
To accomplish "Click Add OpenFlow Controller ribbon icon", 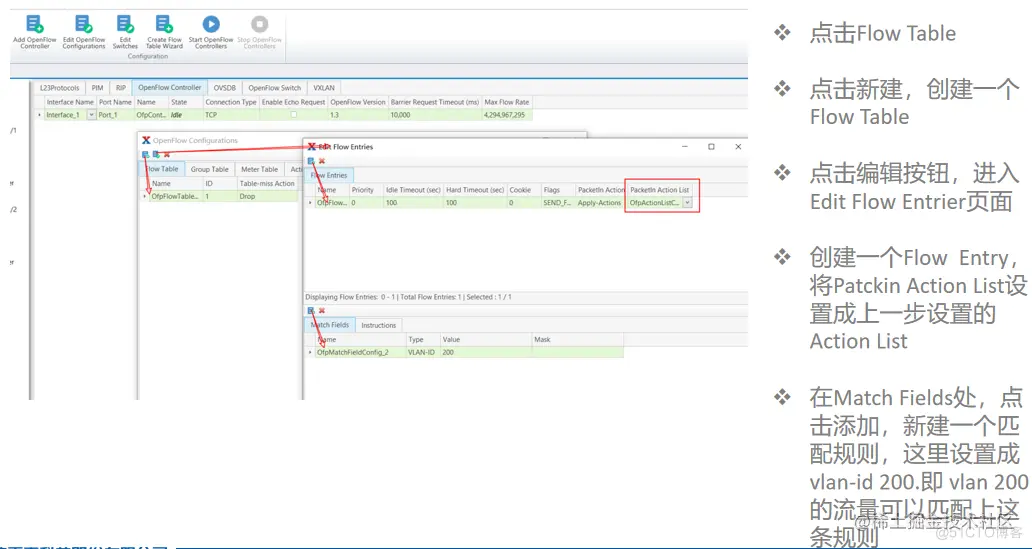I will [35, 24].
